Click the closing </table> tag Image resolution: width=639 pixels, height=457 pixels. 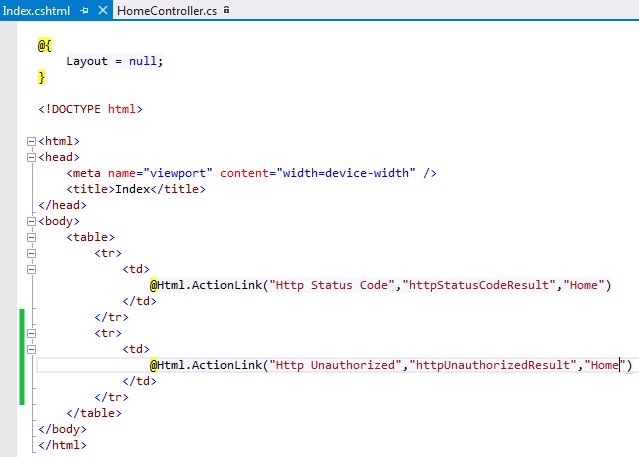pyautogui.click(x=94, y=413)
